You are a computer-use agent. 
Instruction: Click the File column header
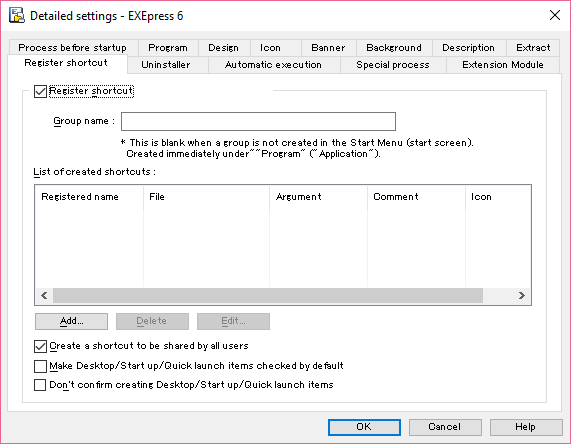tap(206, 197)
